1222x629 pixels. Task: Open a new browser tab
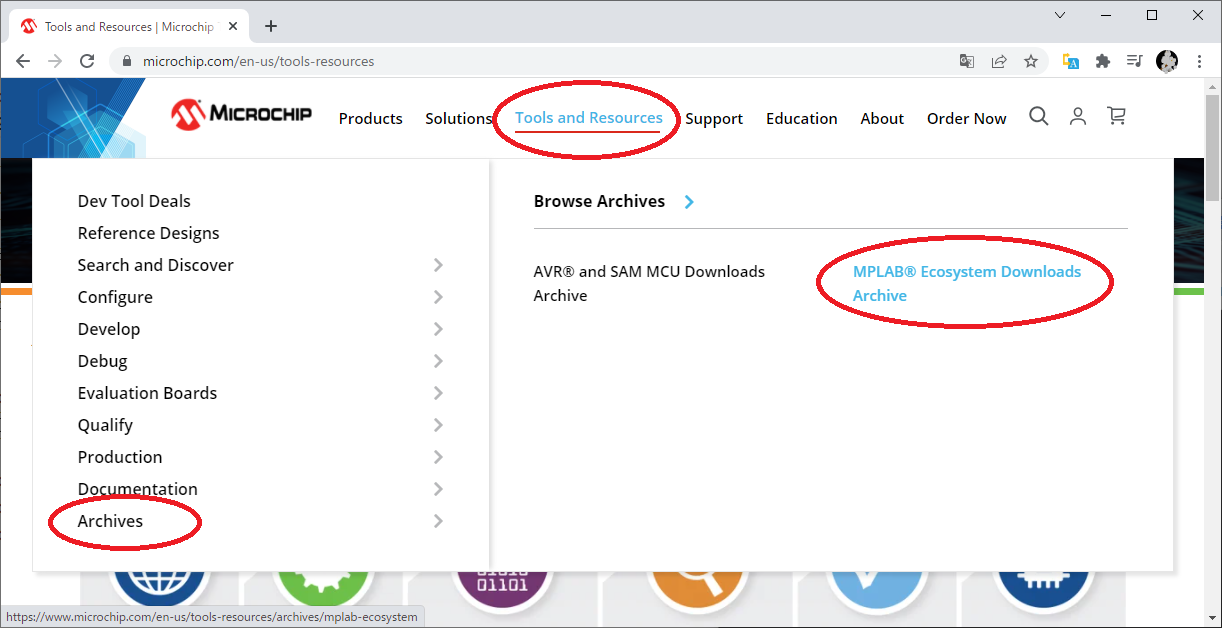[x=271, y=26]
